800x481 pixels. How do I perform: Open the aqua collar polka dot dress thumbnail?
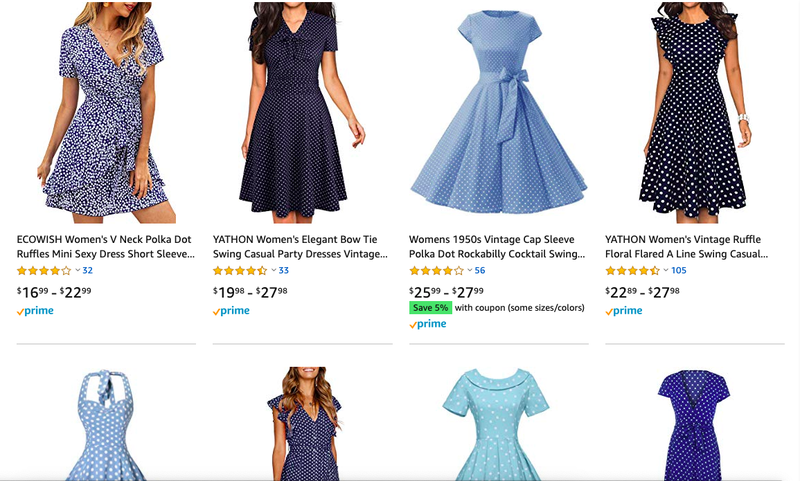(496, 424)
